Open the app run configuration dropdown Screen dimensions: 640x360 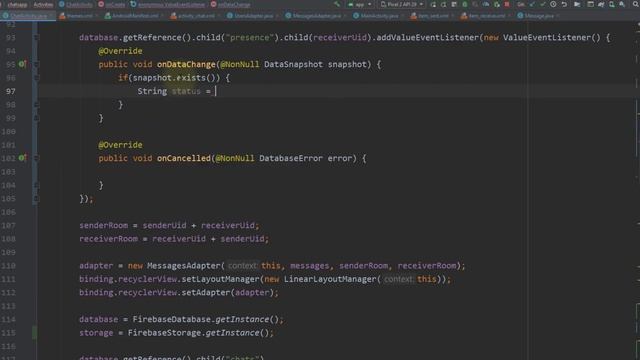[360, 4]
